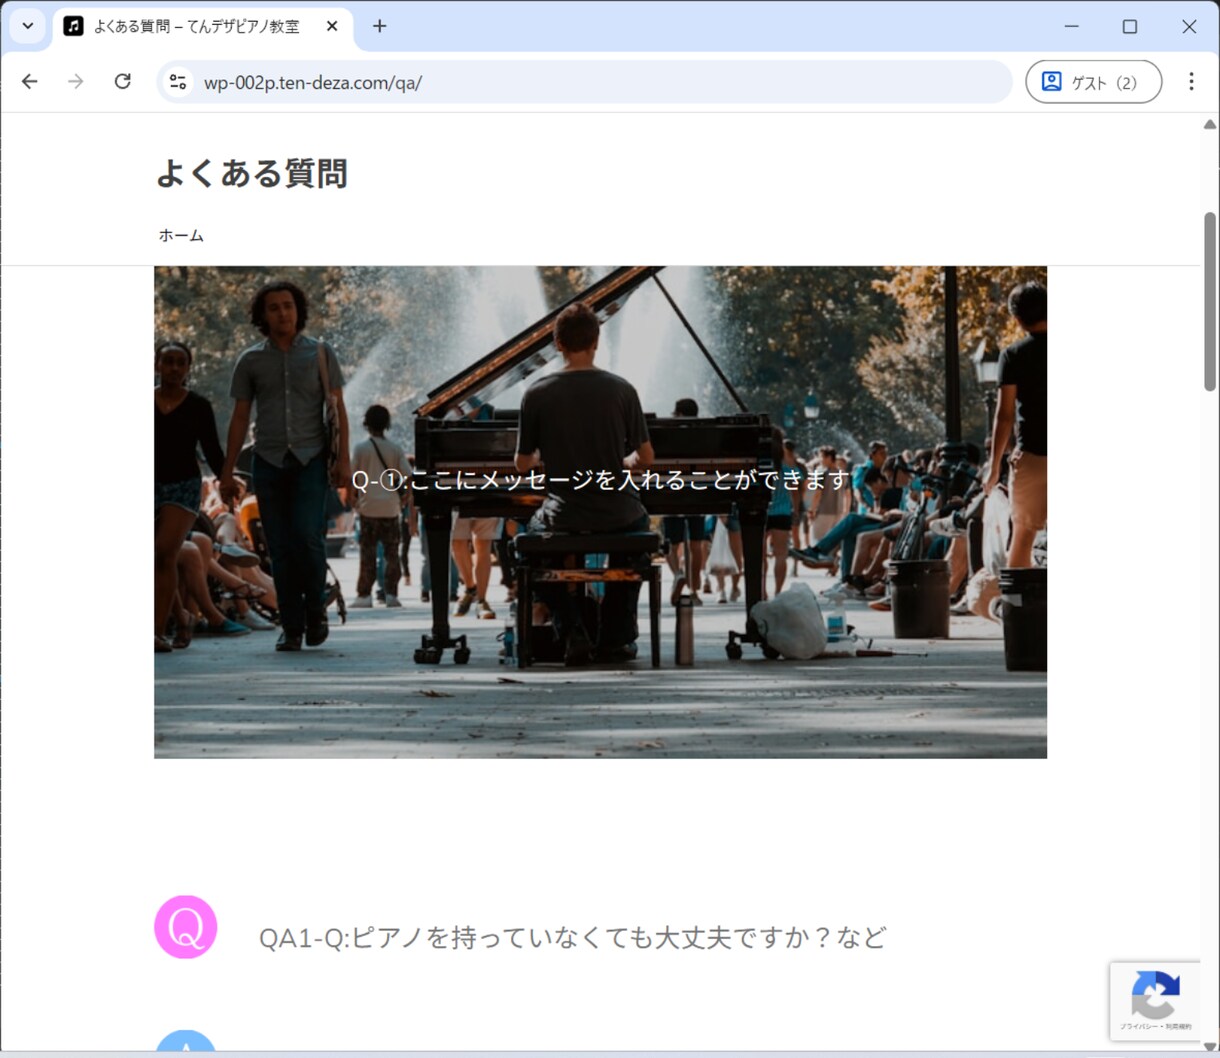1220x1058 pixels.
Task: Click the music note tab favicon
Action: click(73, 27)
